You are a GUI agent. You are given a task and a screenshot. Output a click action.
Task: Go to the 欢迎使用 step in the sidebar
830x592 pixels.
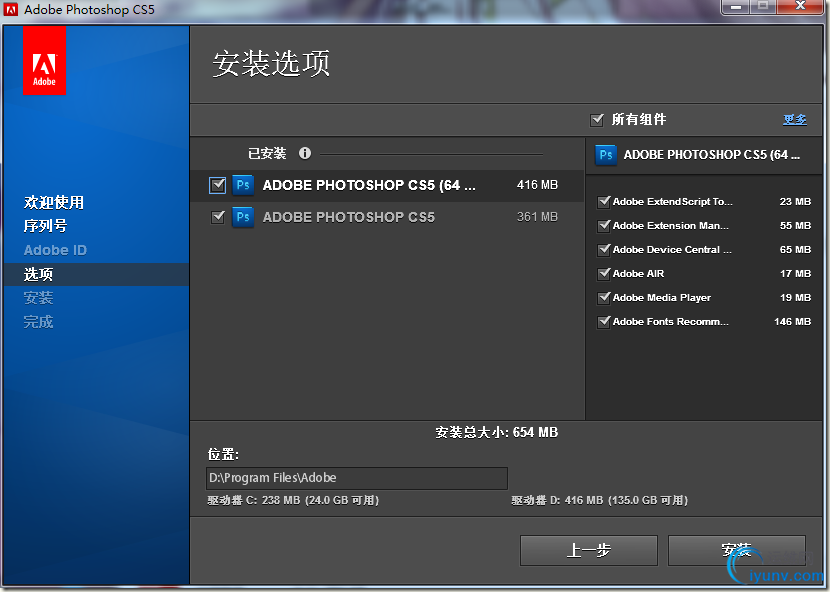53,202
